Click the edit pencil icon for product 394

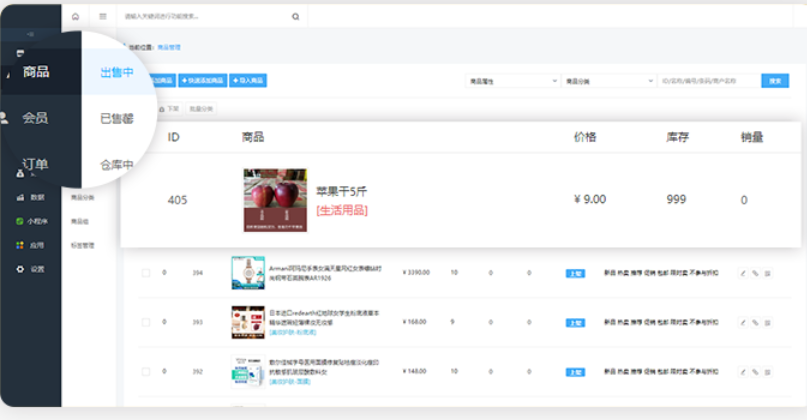tap(742, 273)
